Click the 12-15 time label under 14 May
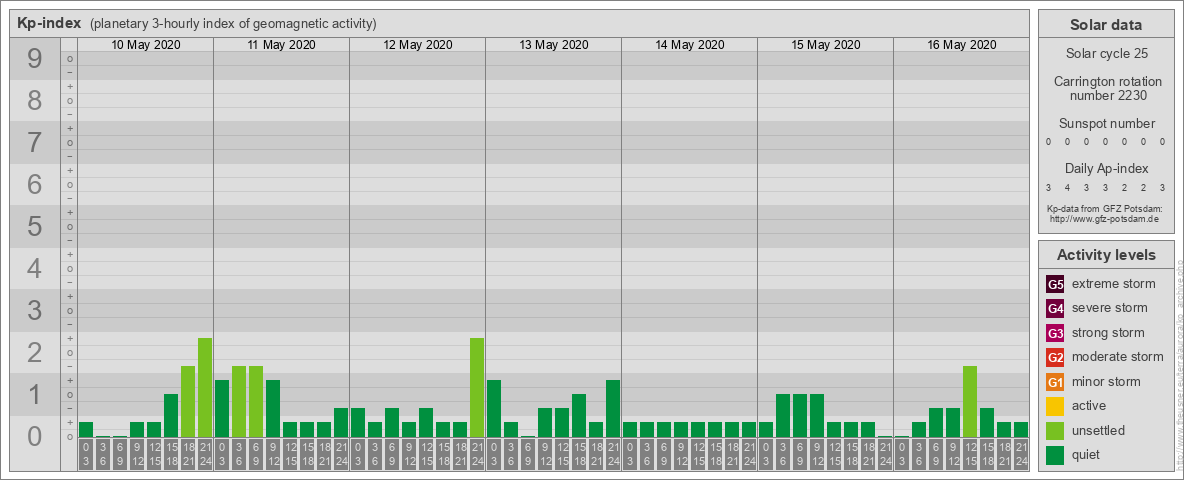Viewport: 1184px width, 480px height. pyautogui.click(x=698, y=455)
